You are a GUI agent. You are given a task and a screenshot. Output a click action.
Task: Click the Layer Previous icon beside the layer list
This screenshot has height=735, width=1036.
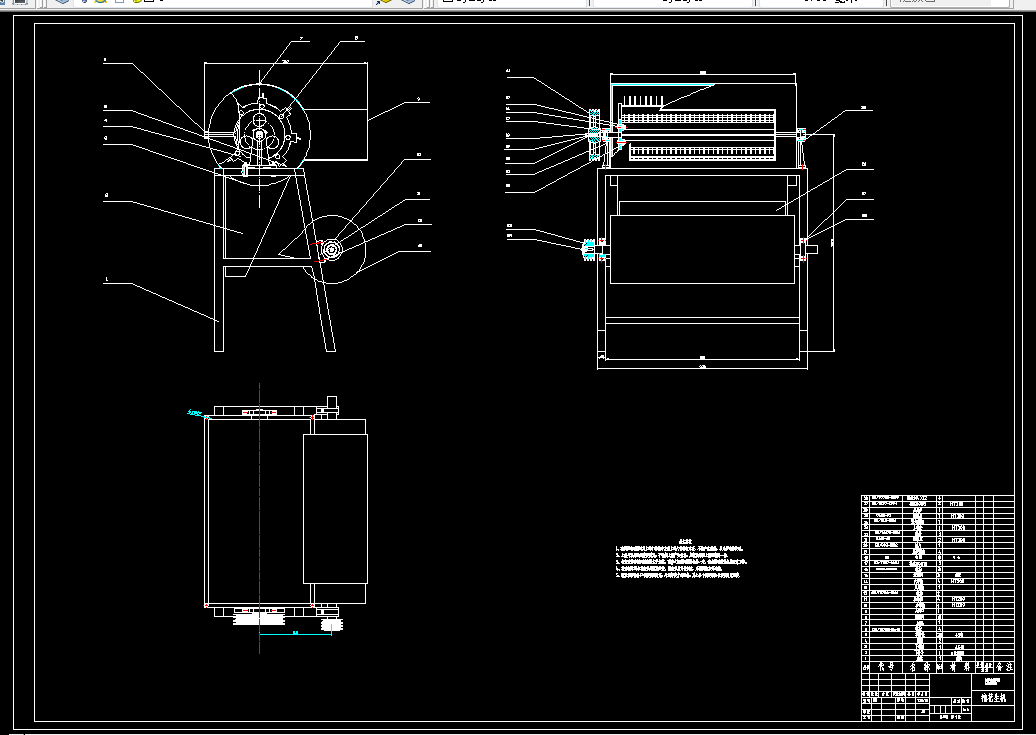409,2
